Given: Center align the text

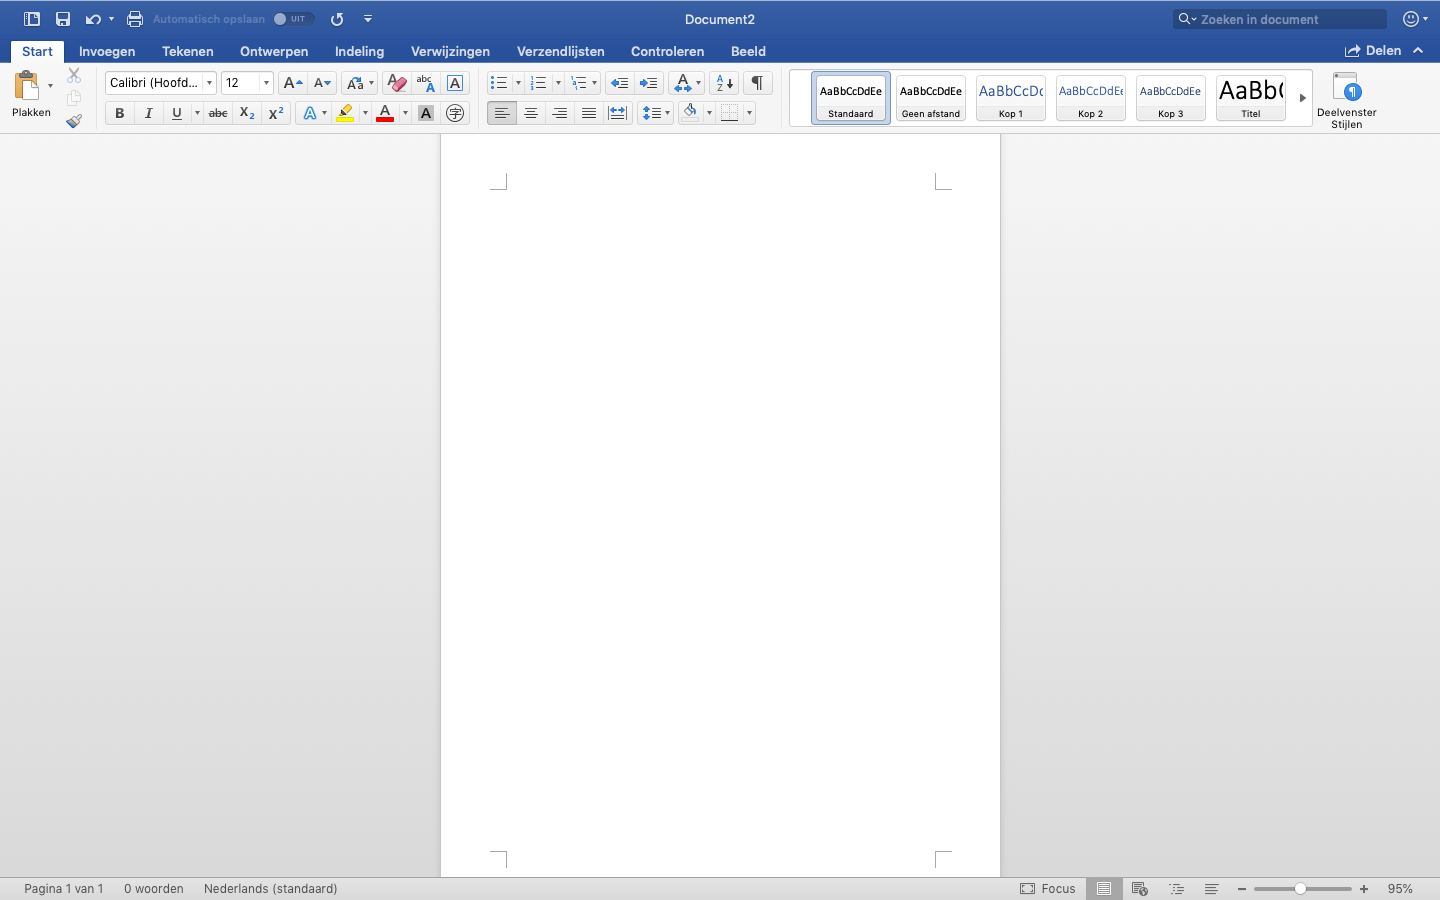Looking at the screenshot, I should click(x=531, y=113).
